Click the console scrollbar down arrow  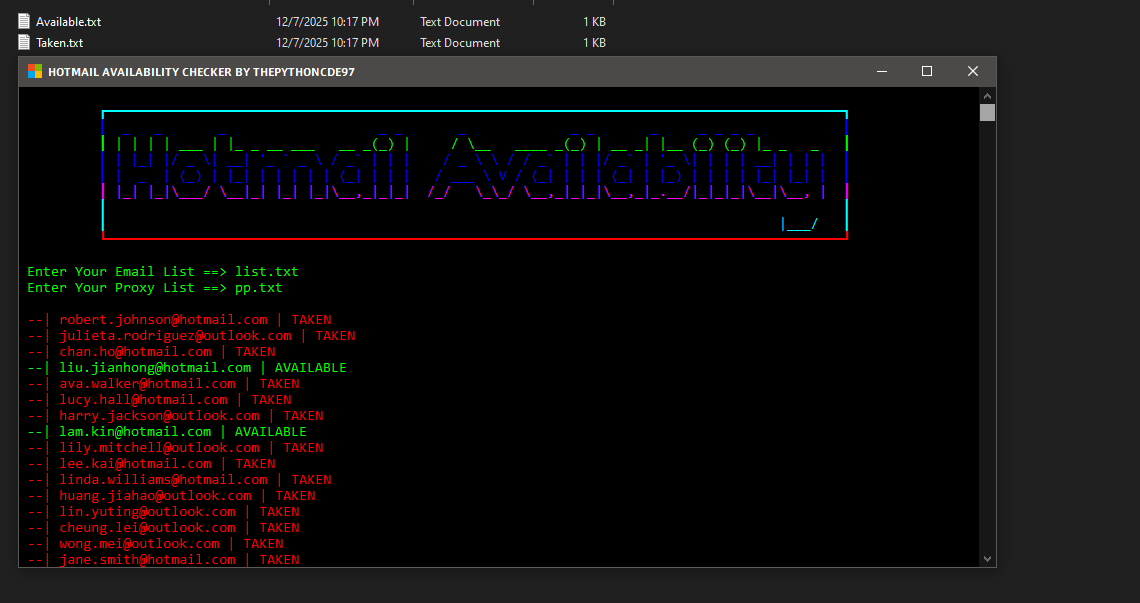tap(987, 559)
